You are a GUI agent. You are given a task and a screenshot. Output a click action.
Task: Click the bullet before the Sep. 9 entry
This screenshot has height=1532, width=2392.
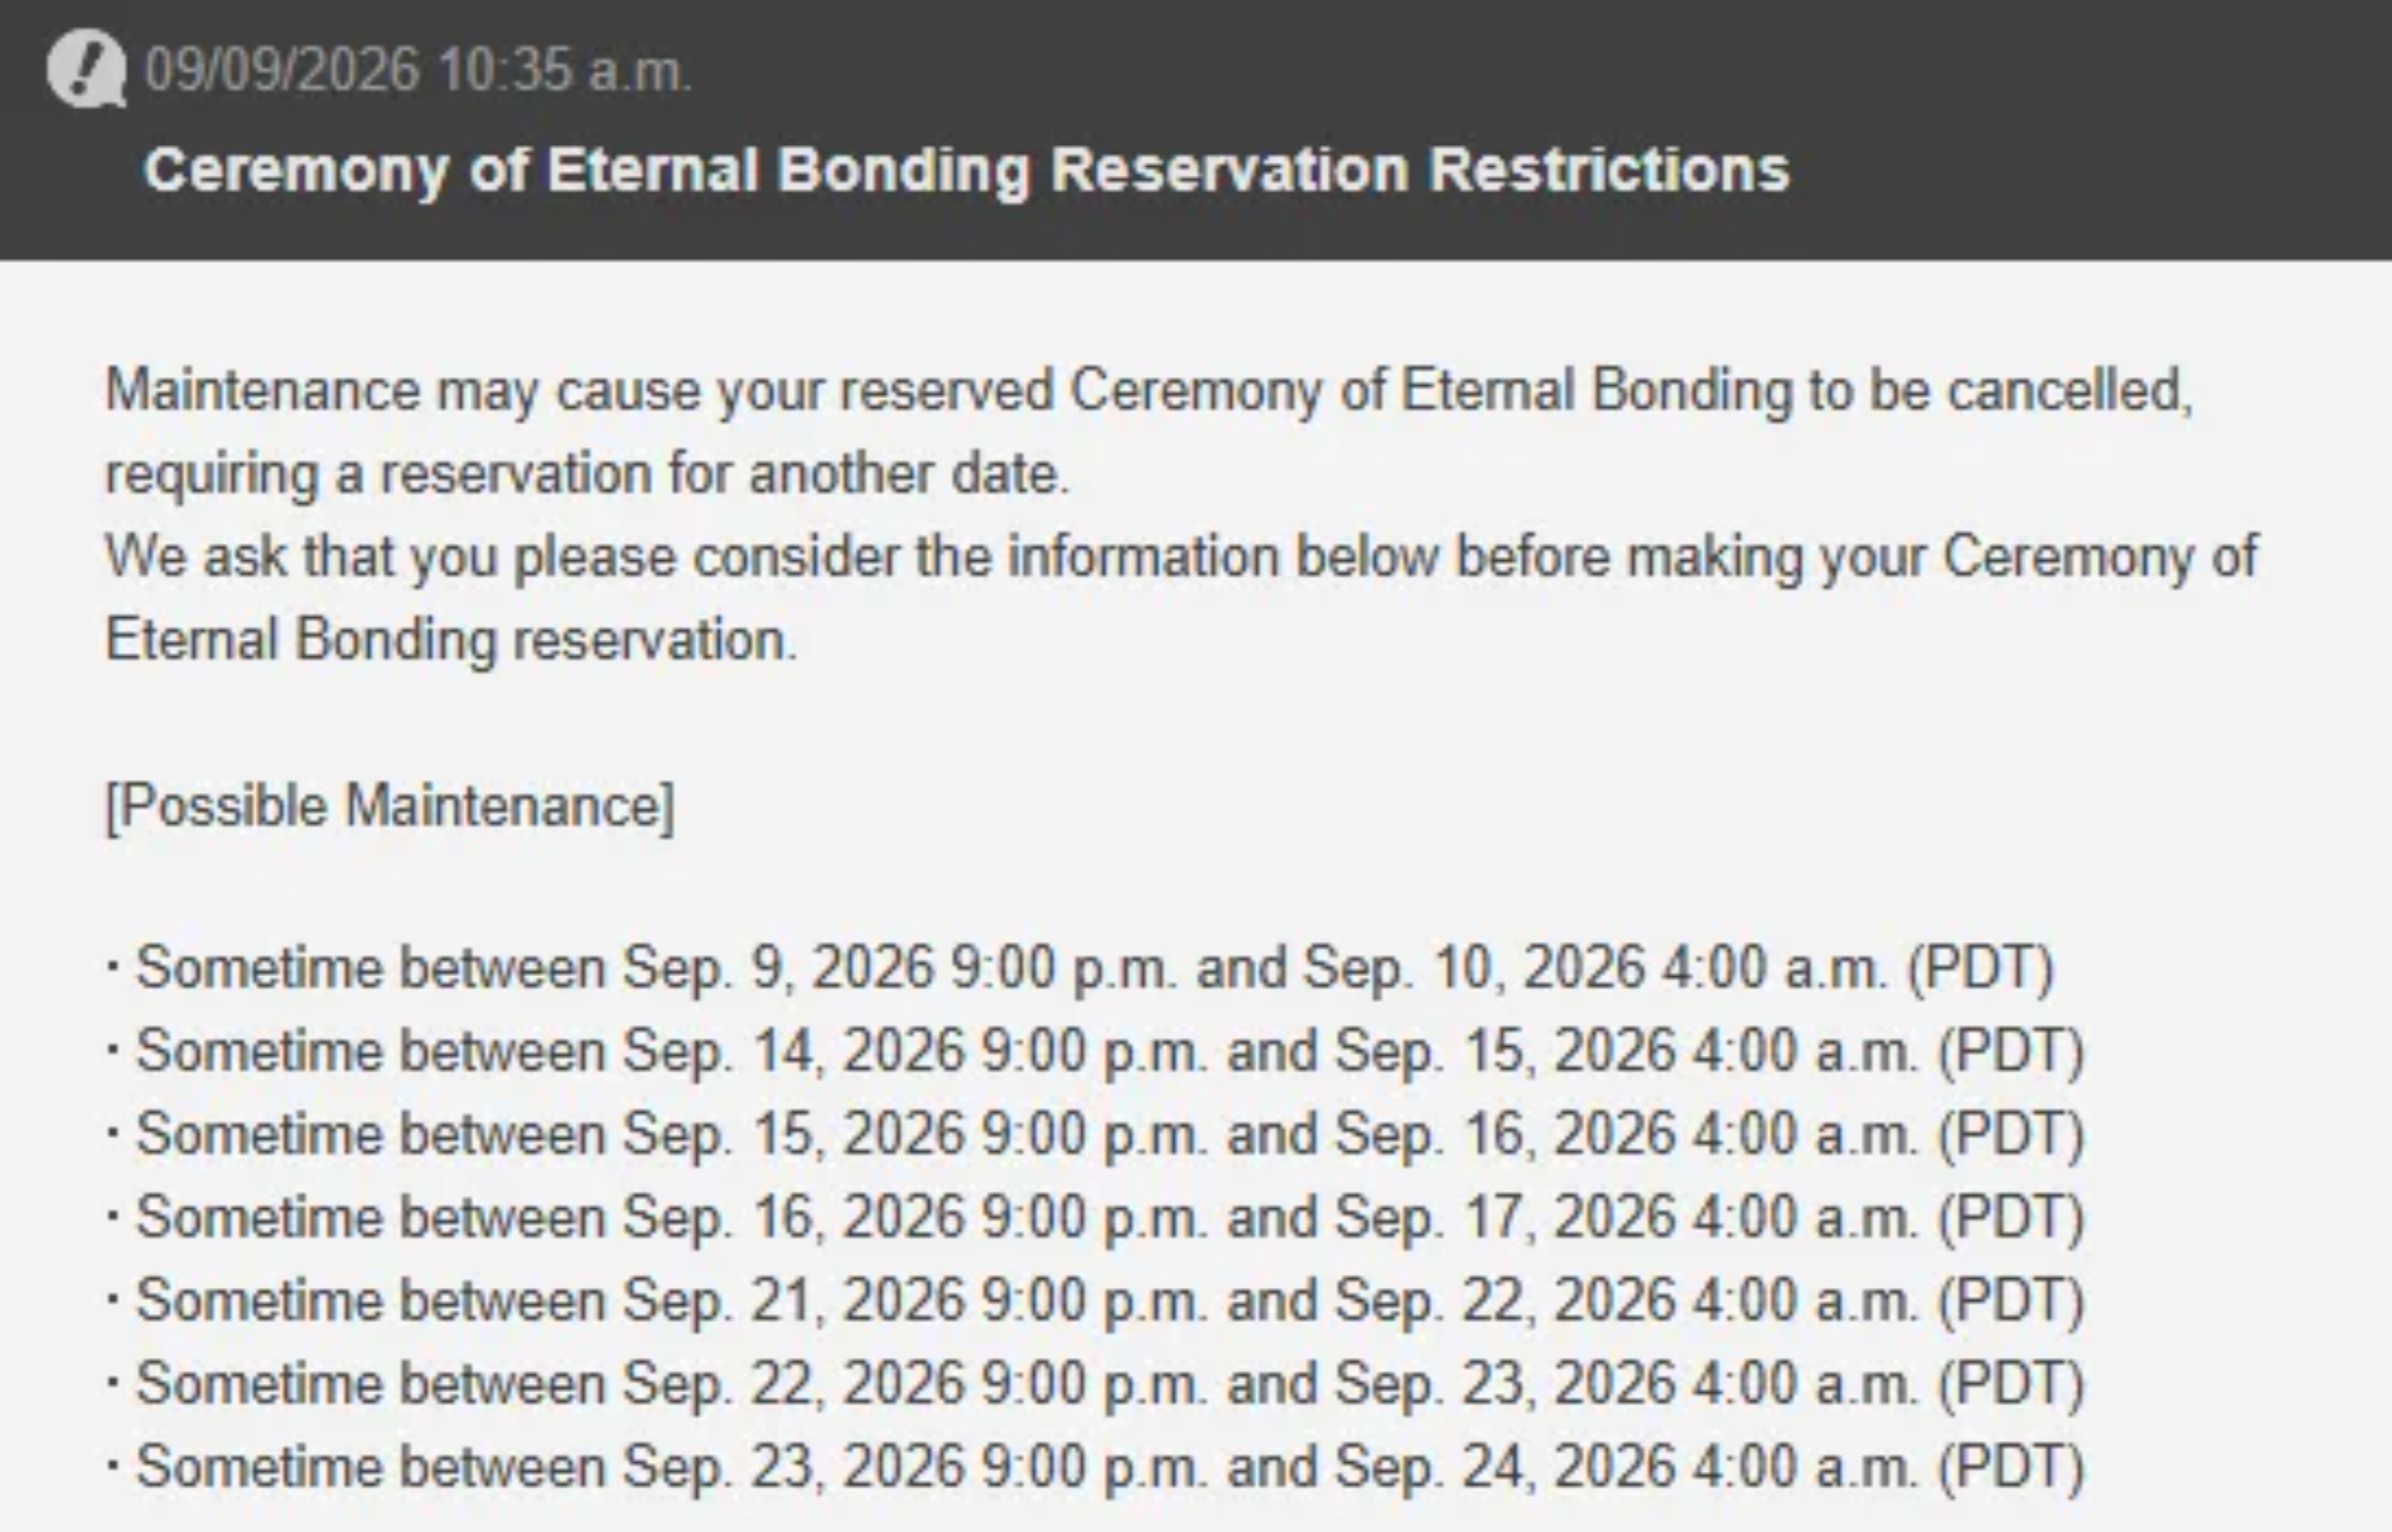[x=113, y=967]
